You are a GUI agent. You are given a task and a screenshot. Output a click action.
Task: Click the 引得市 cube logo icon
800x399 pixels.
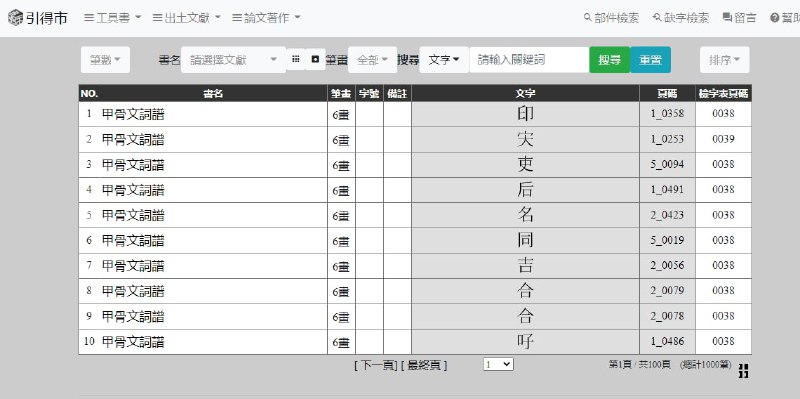point(15,18)
